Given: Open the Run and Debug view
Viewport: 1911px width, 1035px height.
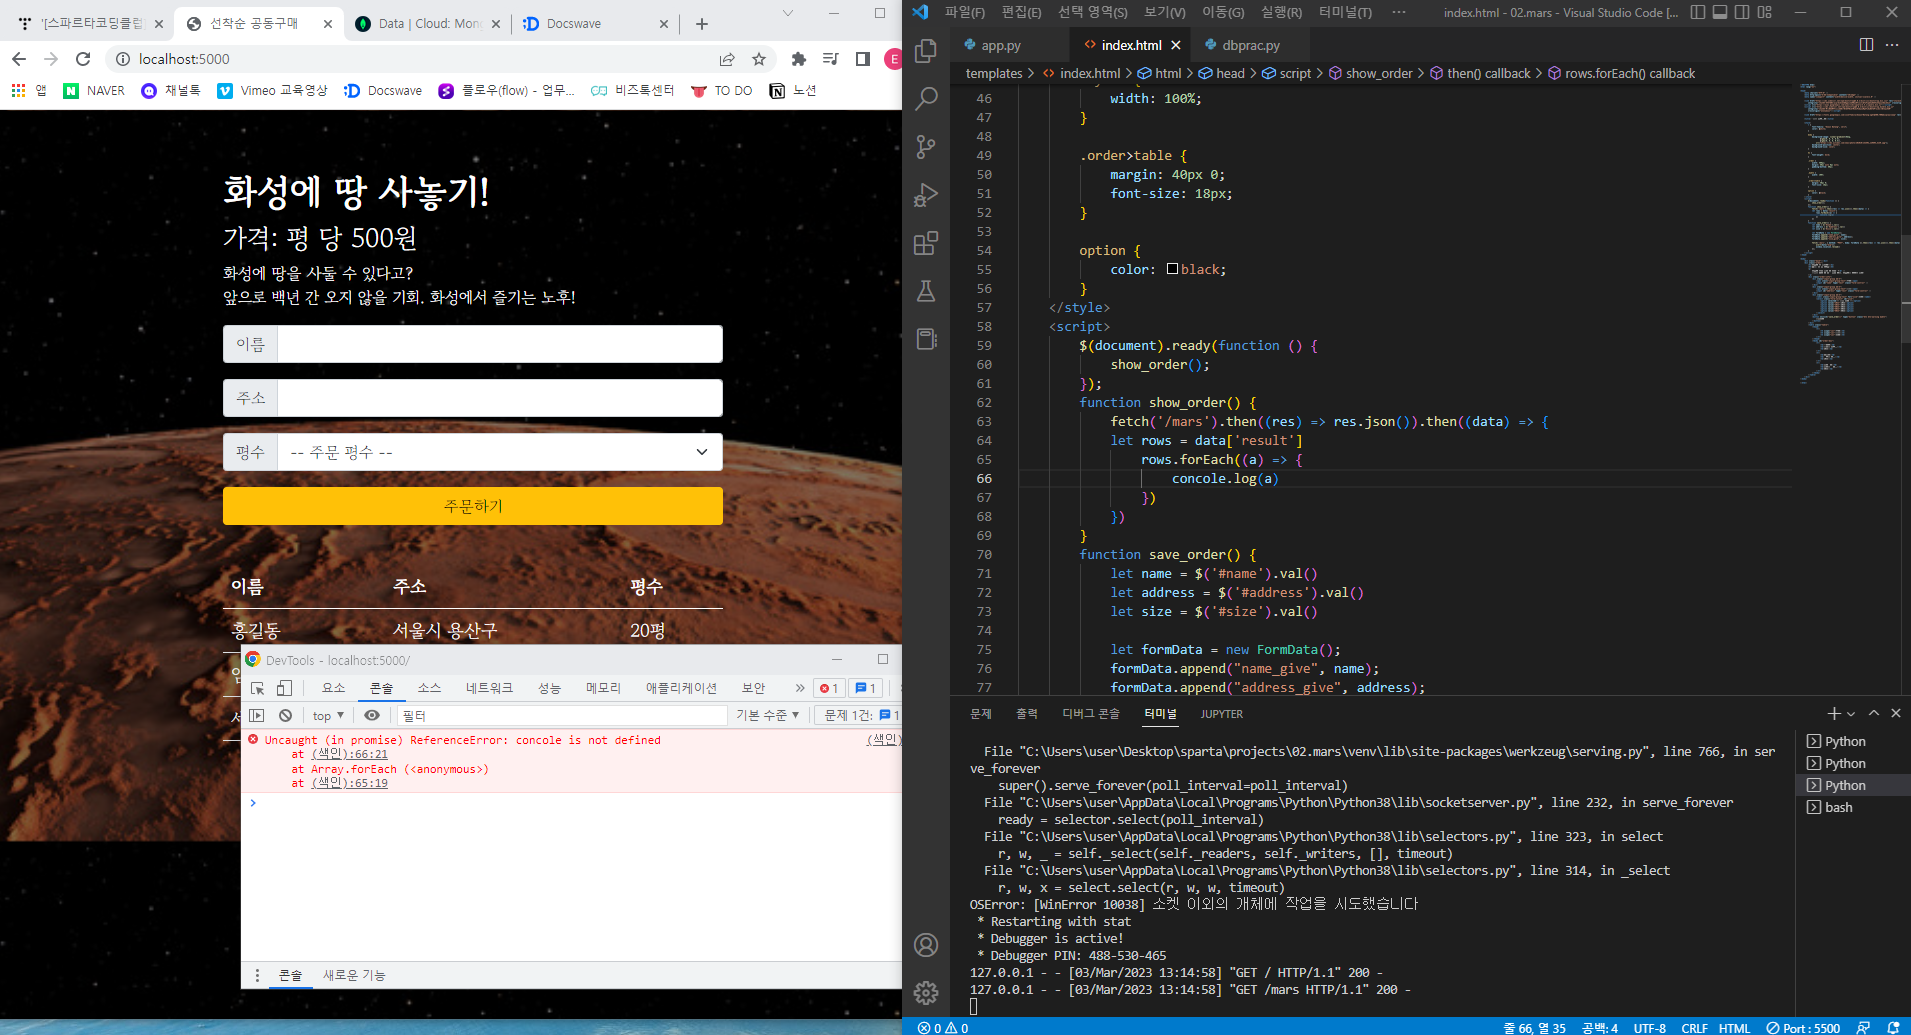Looking at the screenshot, I should pos(926,195).
